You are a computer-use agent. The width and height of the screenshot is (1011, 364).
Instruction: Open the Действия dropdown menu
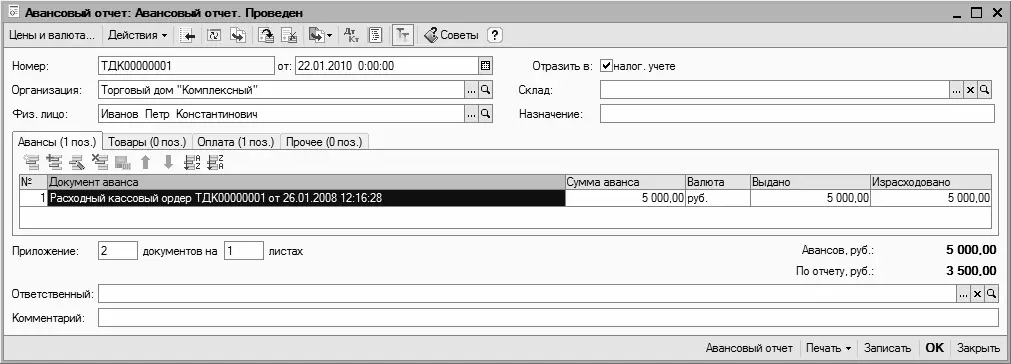pos(138,35)
